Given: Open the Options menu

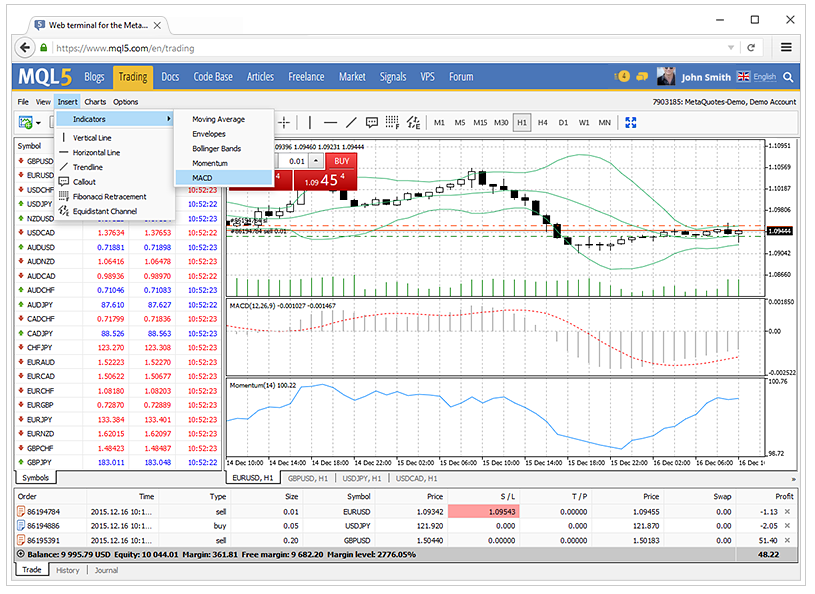Looking at the screenshot, I should [x=125, y=102].
